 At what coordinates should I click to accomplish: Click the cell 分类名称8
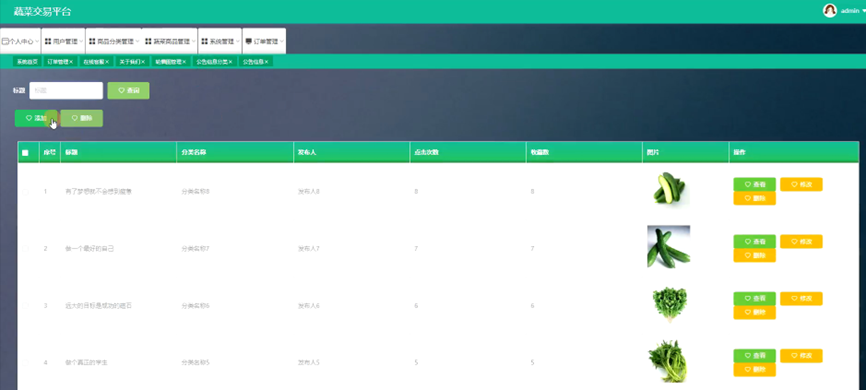(196, 192)
